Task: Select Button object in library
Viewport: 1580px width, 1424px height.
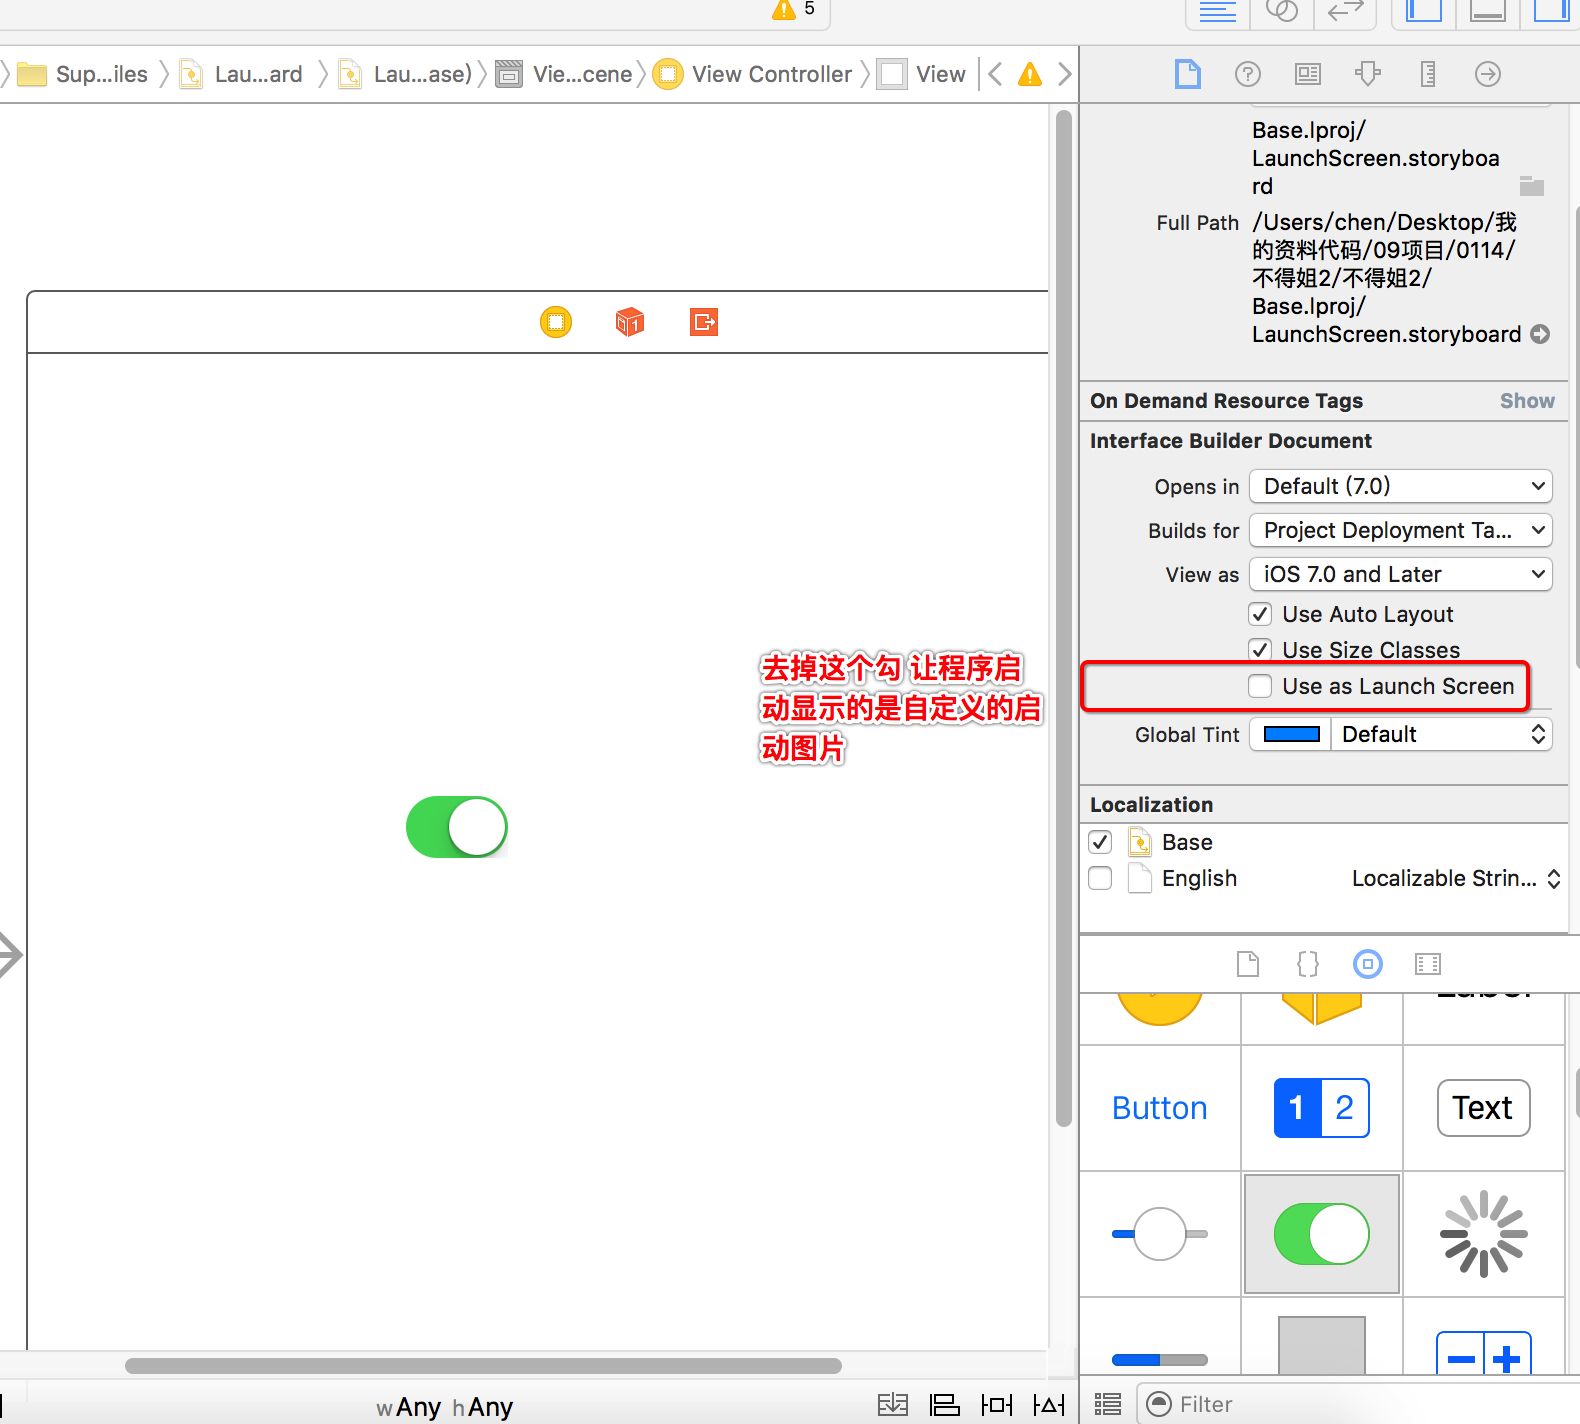Action: pos(1160,1108)
